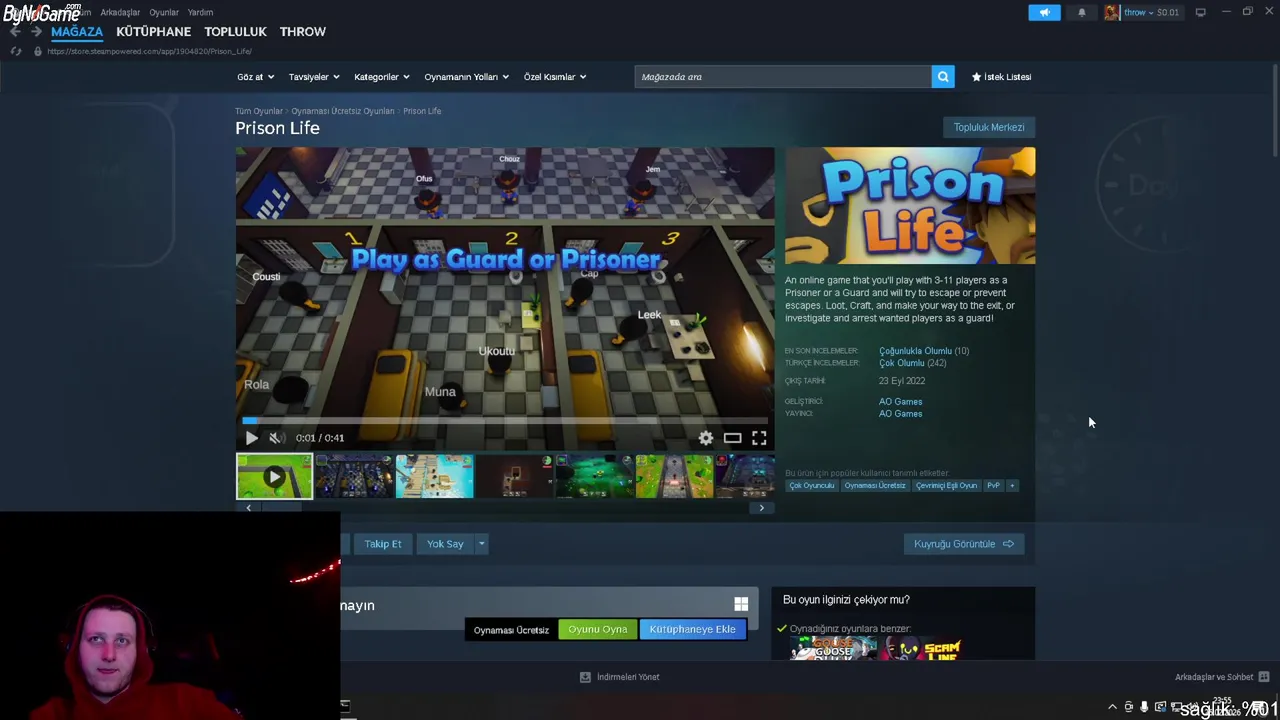Image resolution: width=1280 pixels, height=720 pixels.
Task: Open the throw account dropdown
Action: point(1141,12)
